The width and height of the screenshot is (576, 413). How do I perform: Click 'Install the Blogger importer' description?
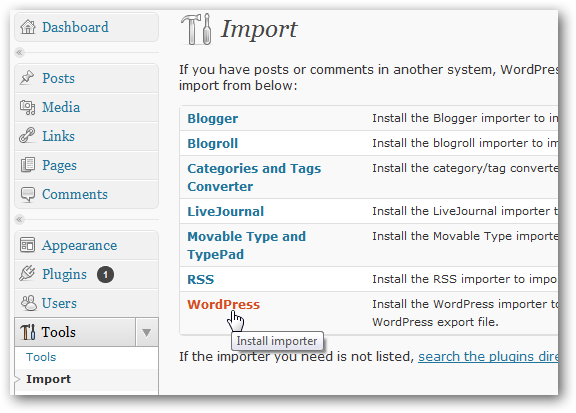465,118
